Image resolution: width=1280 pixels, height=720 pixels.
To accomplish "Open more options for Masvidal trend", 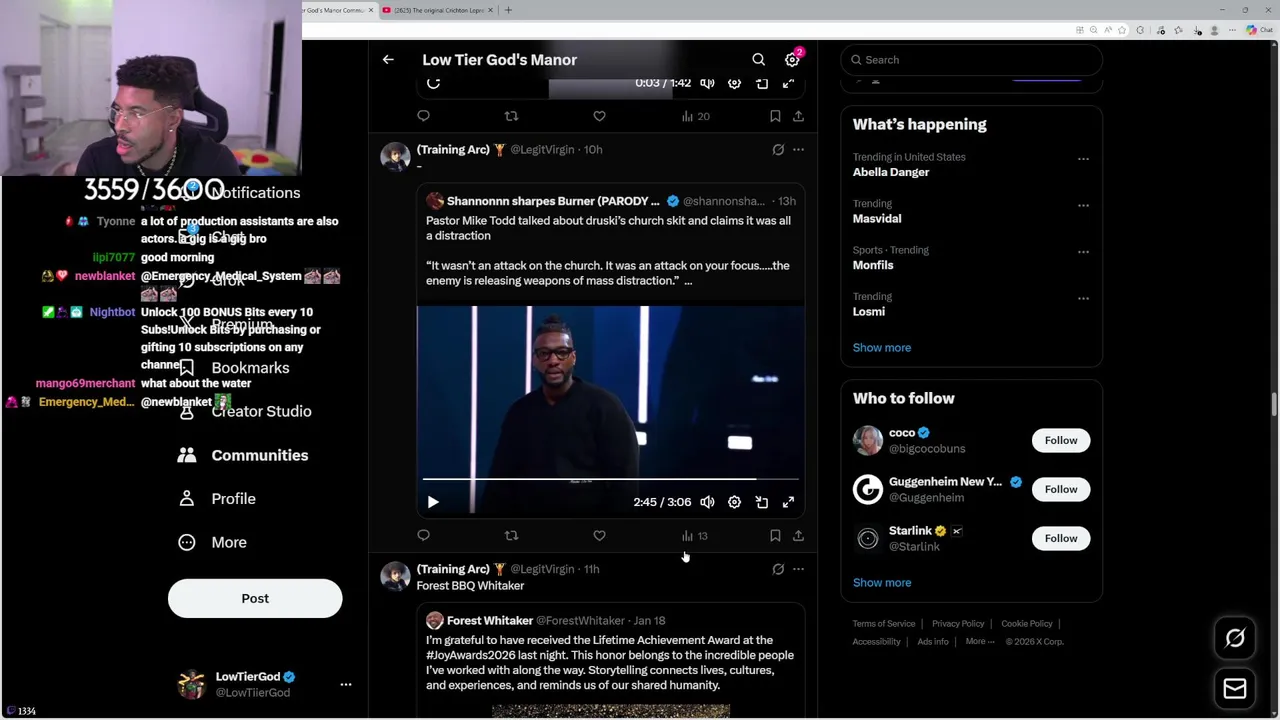I will (1083, 205).
